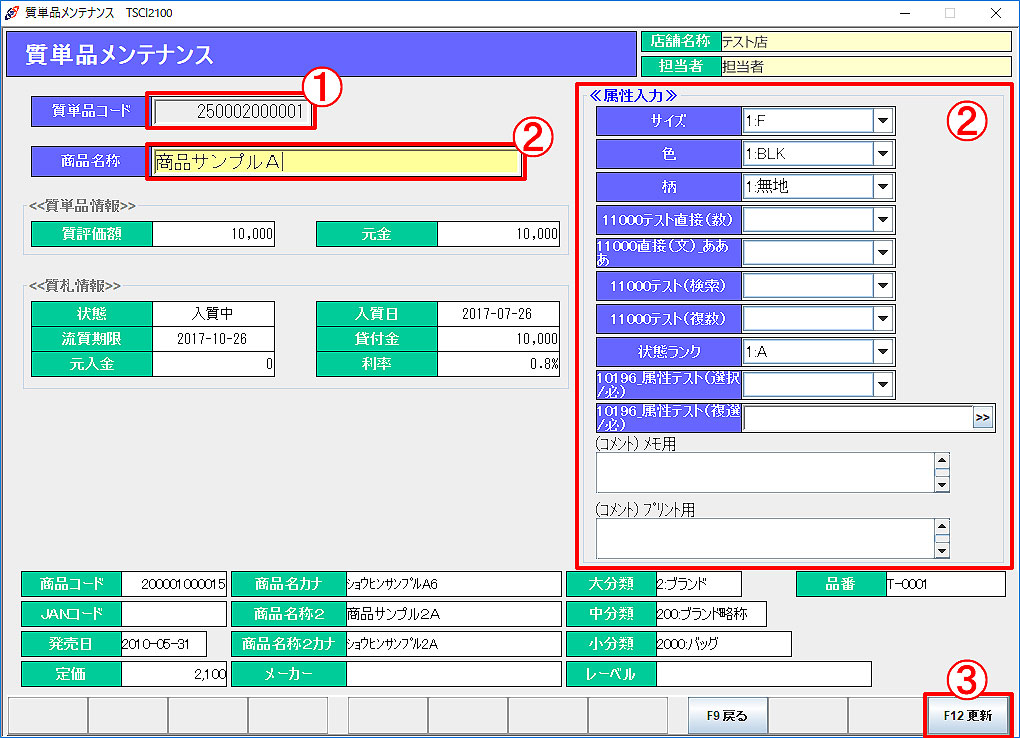Expand the 11000テスト直接(数) dropdown

tap(882, 220)
